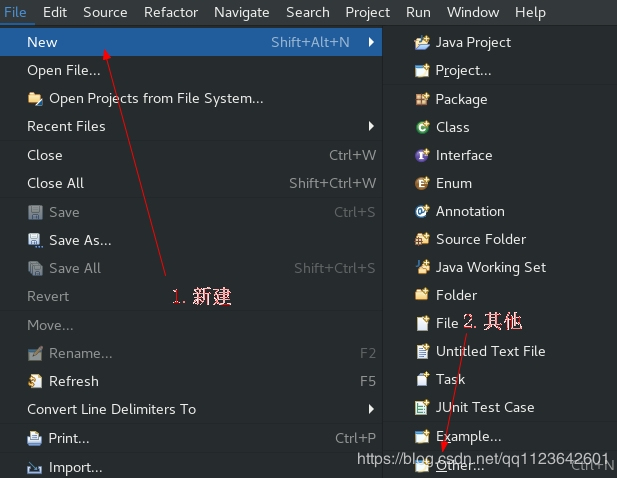Select Other... in New submenu

pyautogui.click(x=459, y=465)
